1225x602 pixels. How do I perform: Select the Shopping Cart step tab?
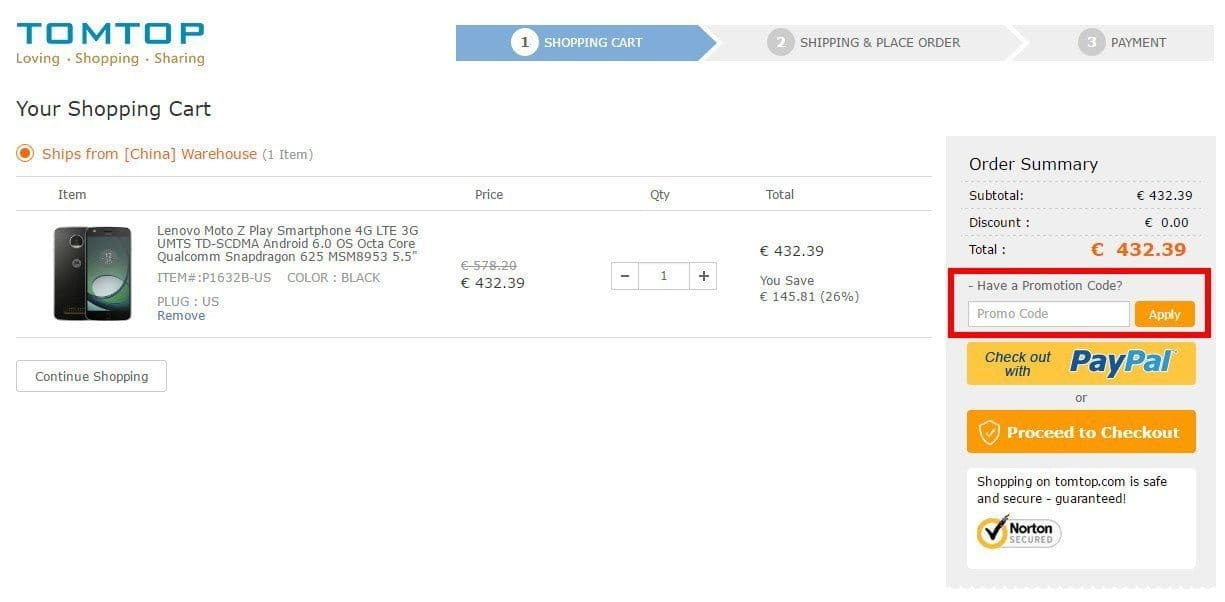[x=585, y=43]
